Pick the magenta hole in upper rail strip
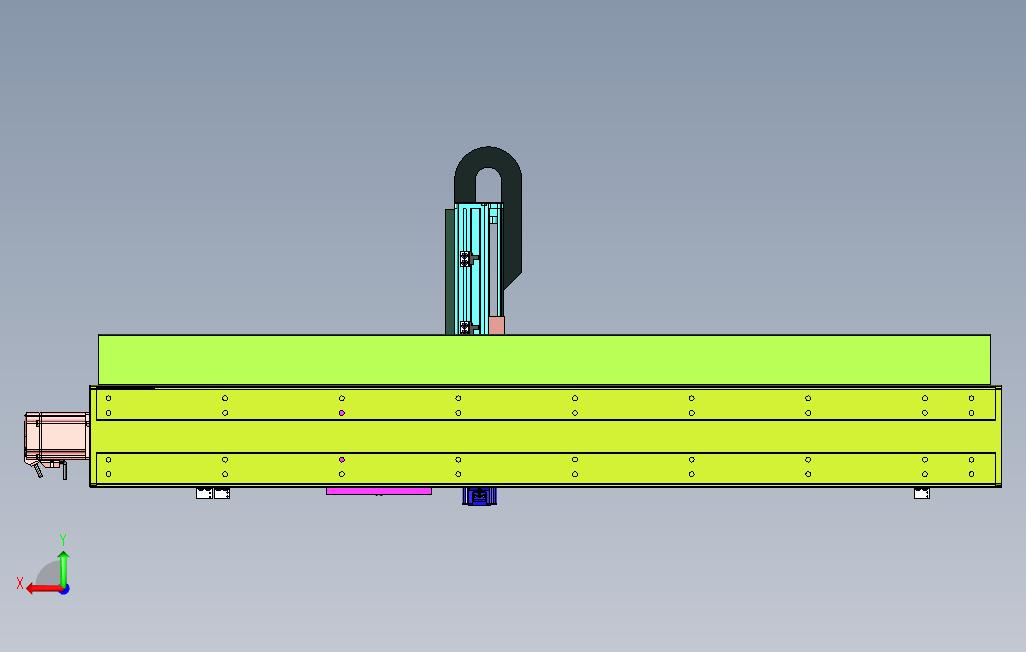Screen dimensions: 1026x652 (x=342, y=413)
